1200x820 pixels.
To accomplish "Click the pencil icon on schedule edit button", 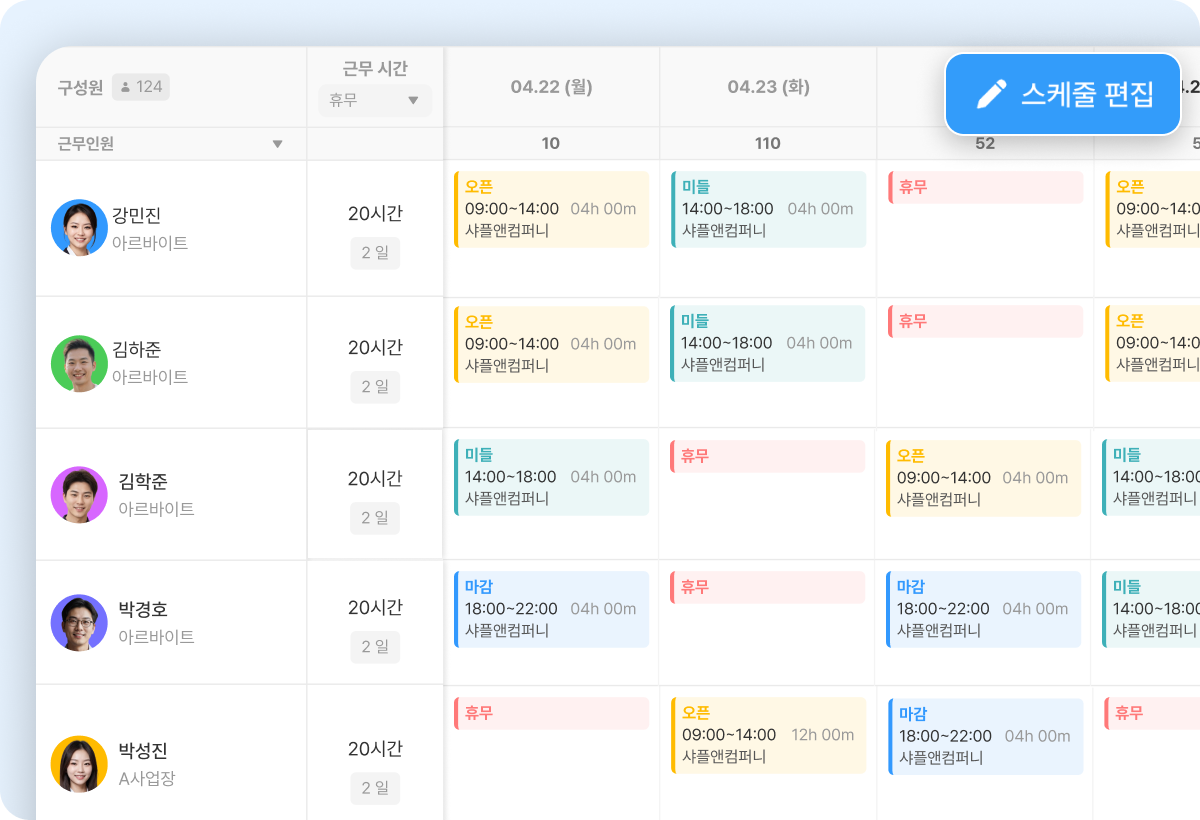I will click(991, 95).
